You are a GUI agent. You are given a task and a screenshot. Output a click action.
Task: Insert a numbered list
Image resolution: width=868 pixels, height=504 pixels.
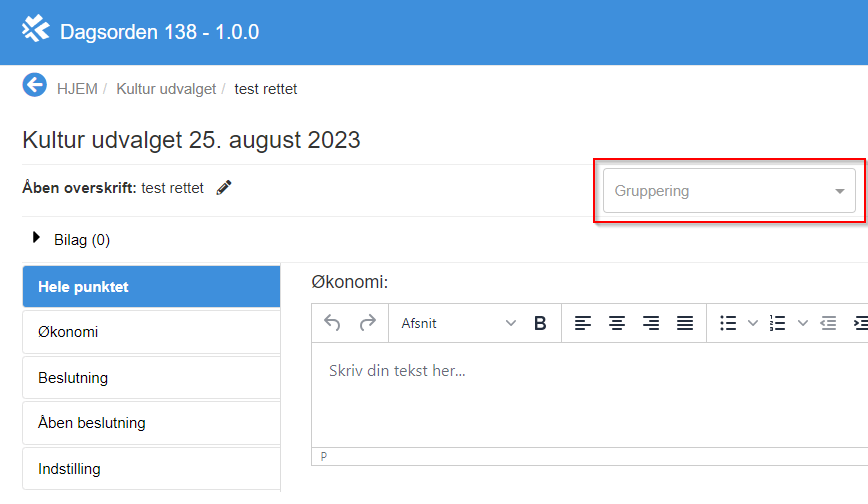[777, 323]
